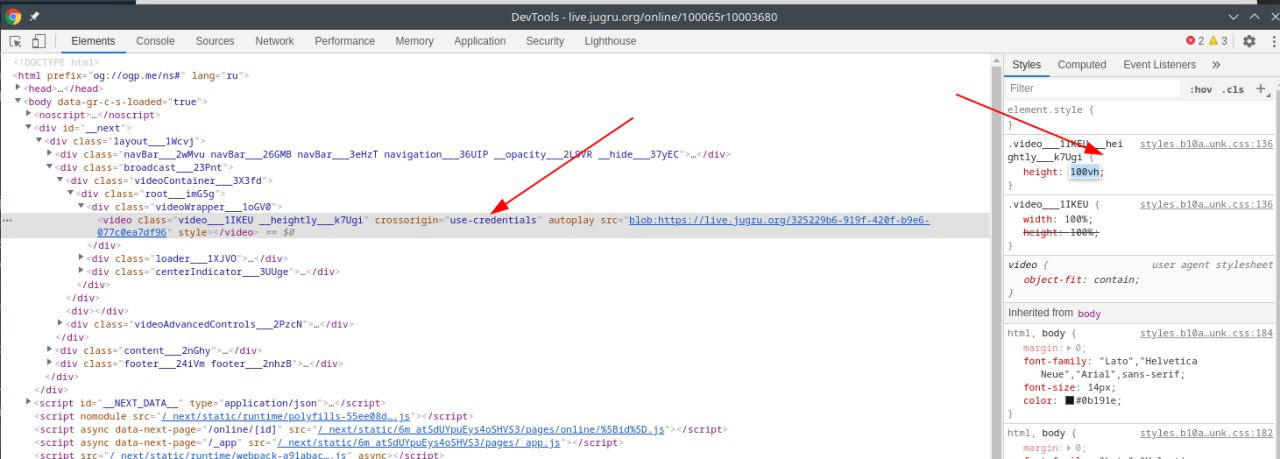
Task: Open the Lighthouse tab
Action: pos(610,41)
